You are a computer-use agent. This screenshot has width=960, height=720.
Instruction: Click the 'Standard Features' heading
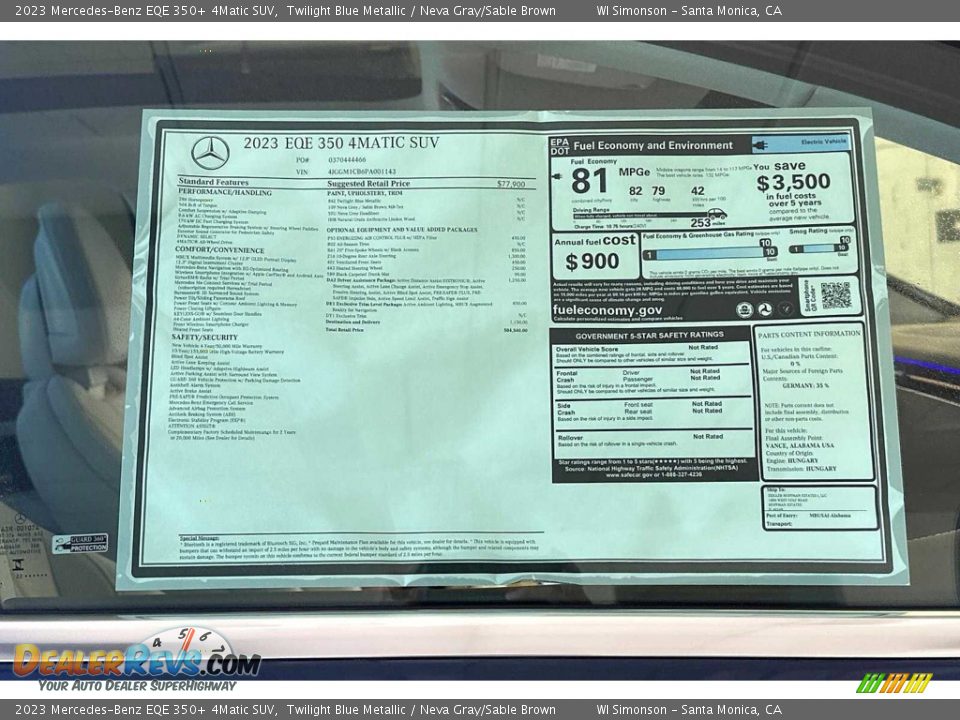(x=213, y=182)
